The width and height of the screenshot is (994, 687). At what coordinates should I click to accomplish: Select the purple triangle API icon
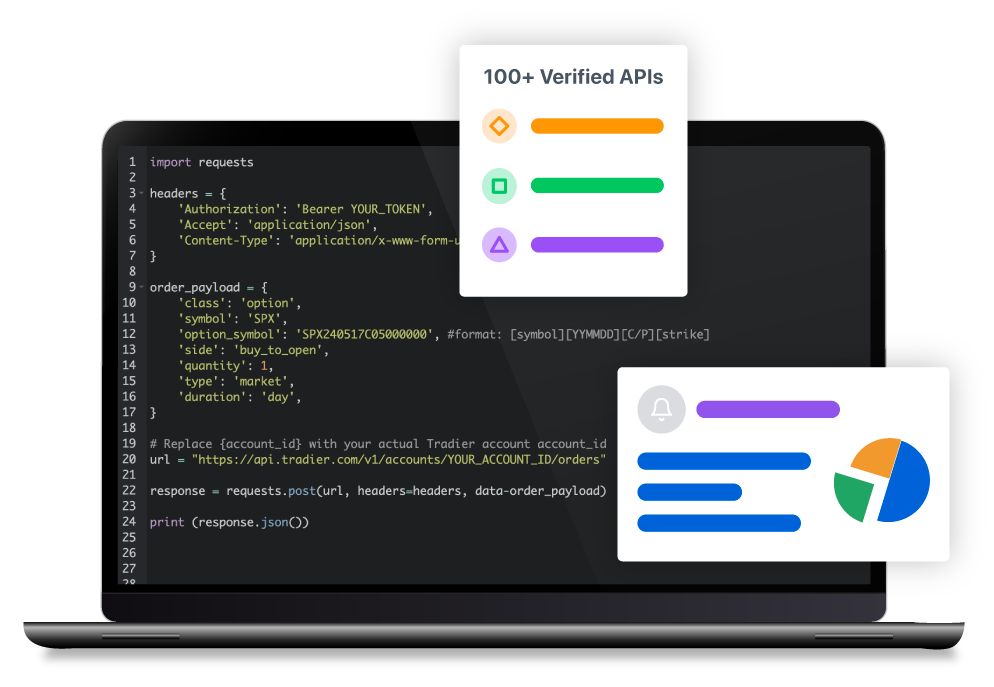pos(499,245)
